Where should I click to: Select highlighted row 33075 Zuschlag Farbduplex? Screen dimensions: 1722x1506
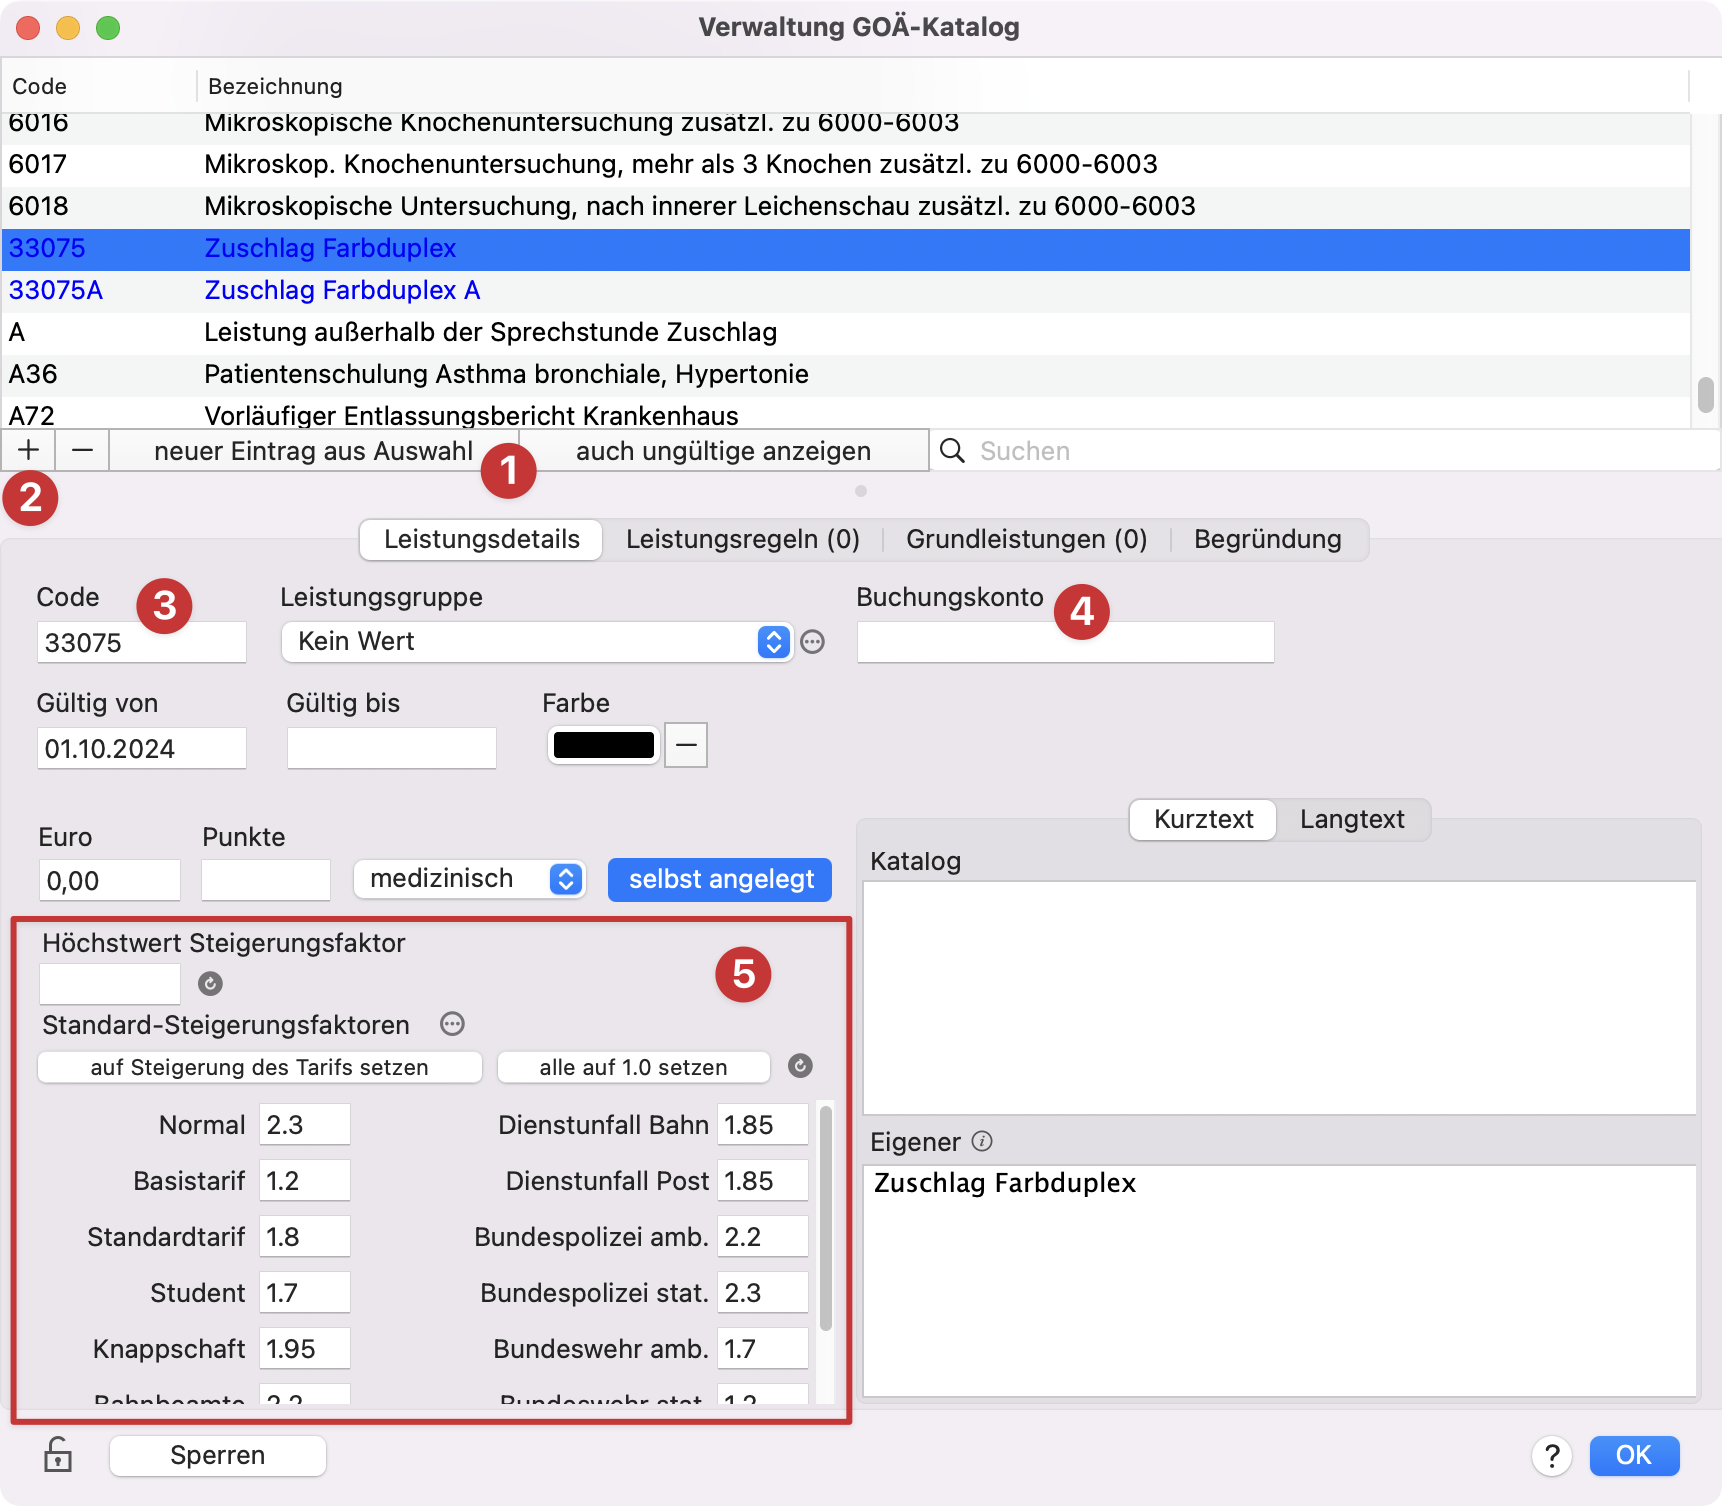tap(846, 248)
